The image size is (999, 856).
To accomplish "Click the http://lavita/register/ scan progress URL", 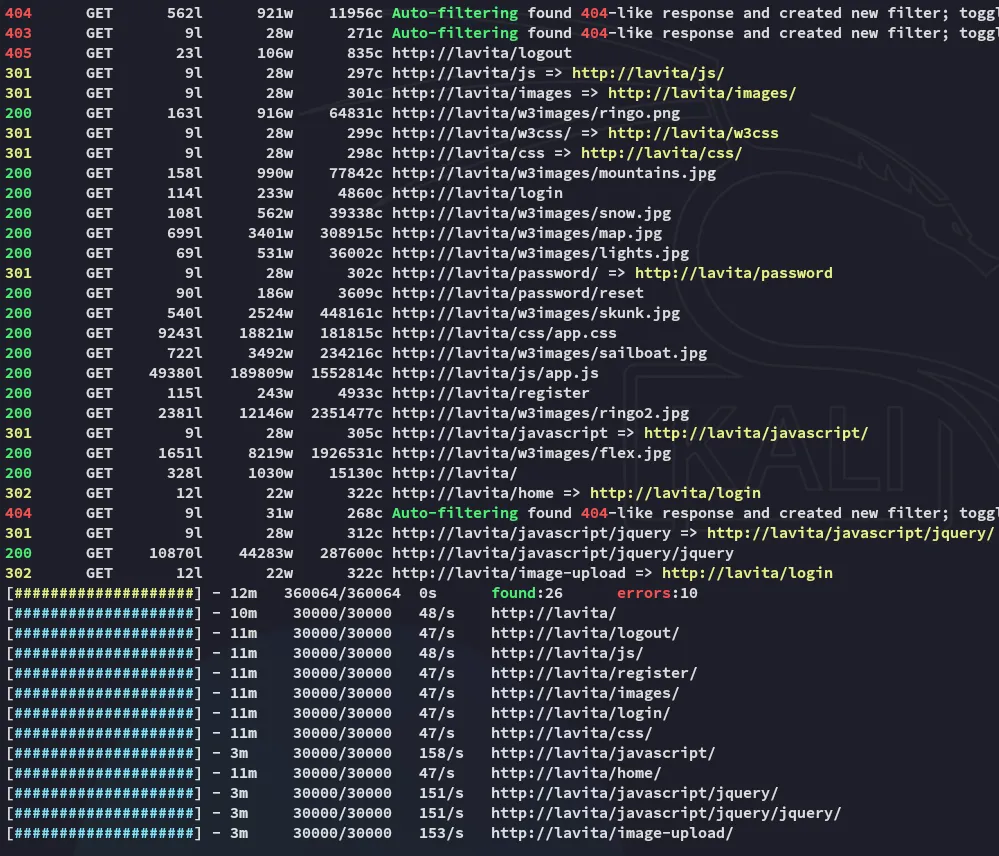I will click(x=594, y=673).
